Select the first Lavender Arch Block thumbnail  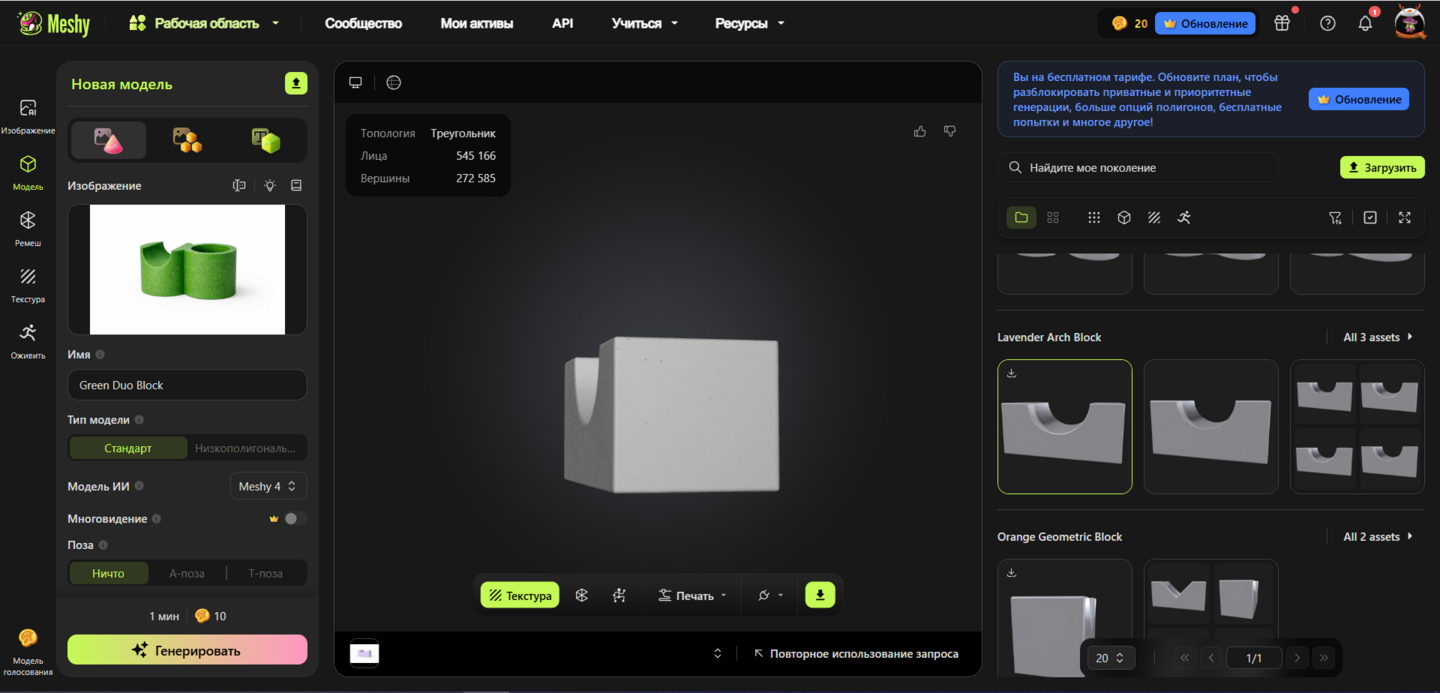pyautogui.click(x=1064, y=427)
